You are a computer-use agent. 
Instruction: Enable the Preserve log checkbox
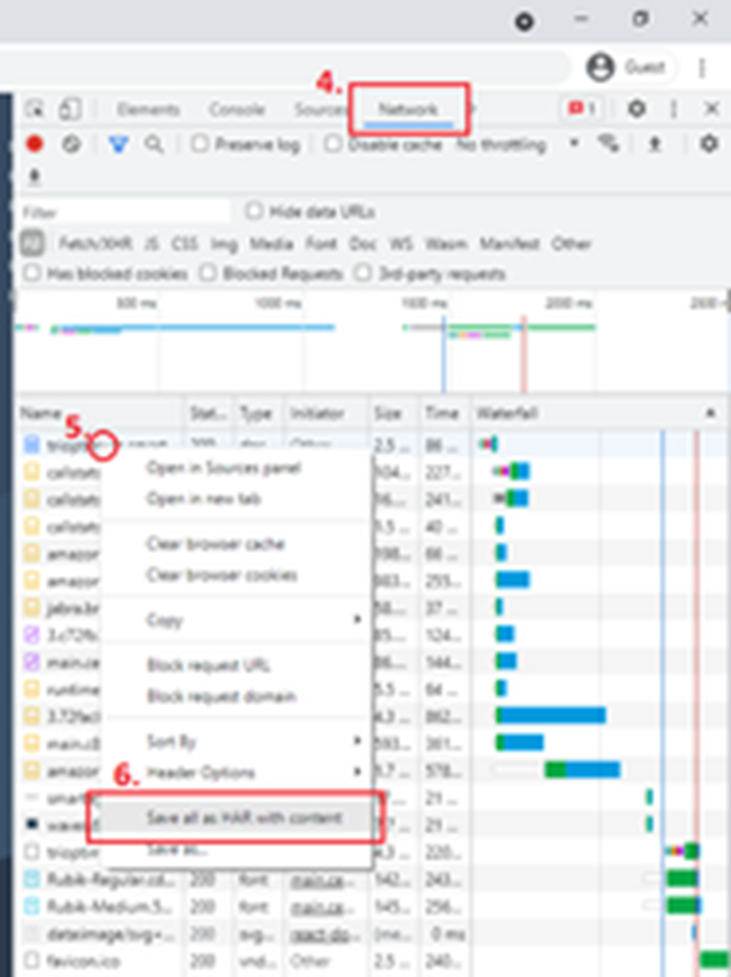[200, 144]
